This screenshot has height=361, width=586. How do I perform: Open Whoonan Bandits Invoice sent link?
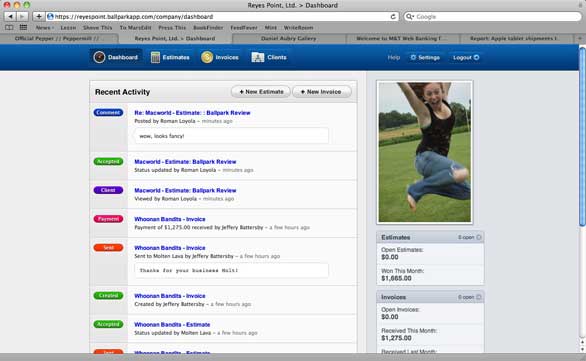pos(170,248)
